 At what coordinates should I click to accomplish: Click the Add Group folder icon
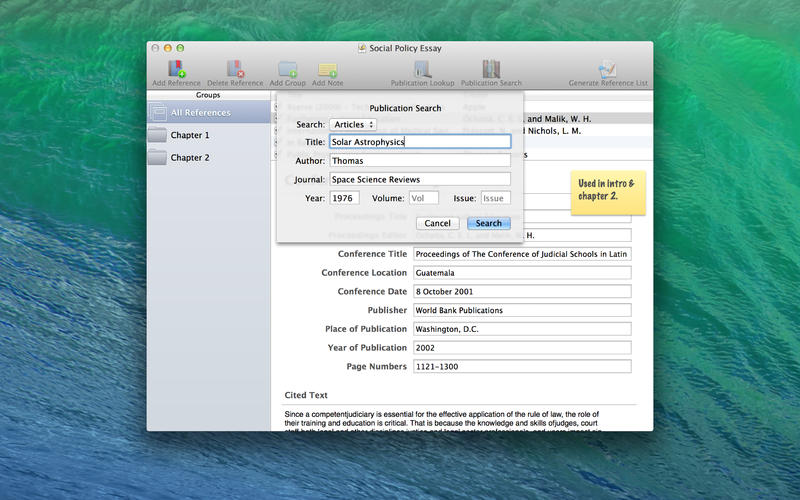pyautogui.click(x=287, y=69)
